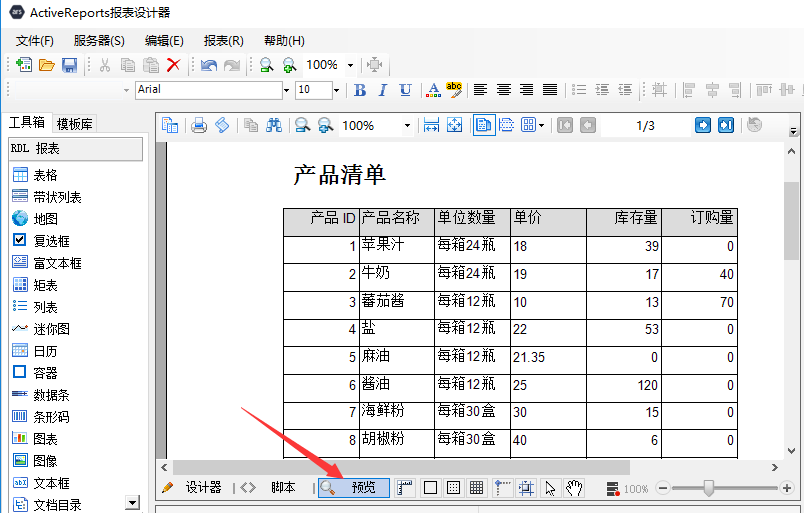Open the preview zoom percentage dropdown

pyautogui.click(x=407, y=126)
